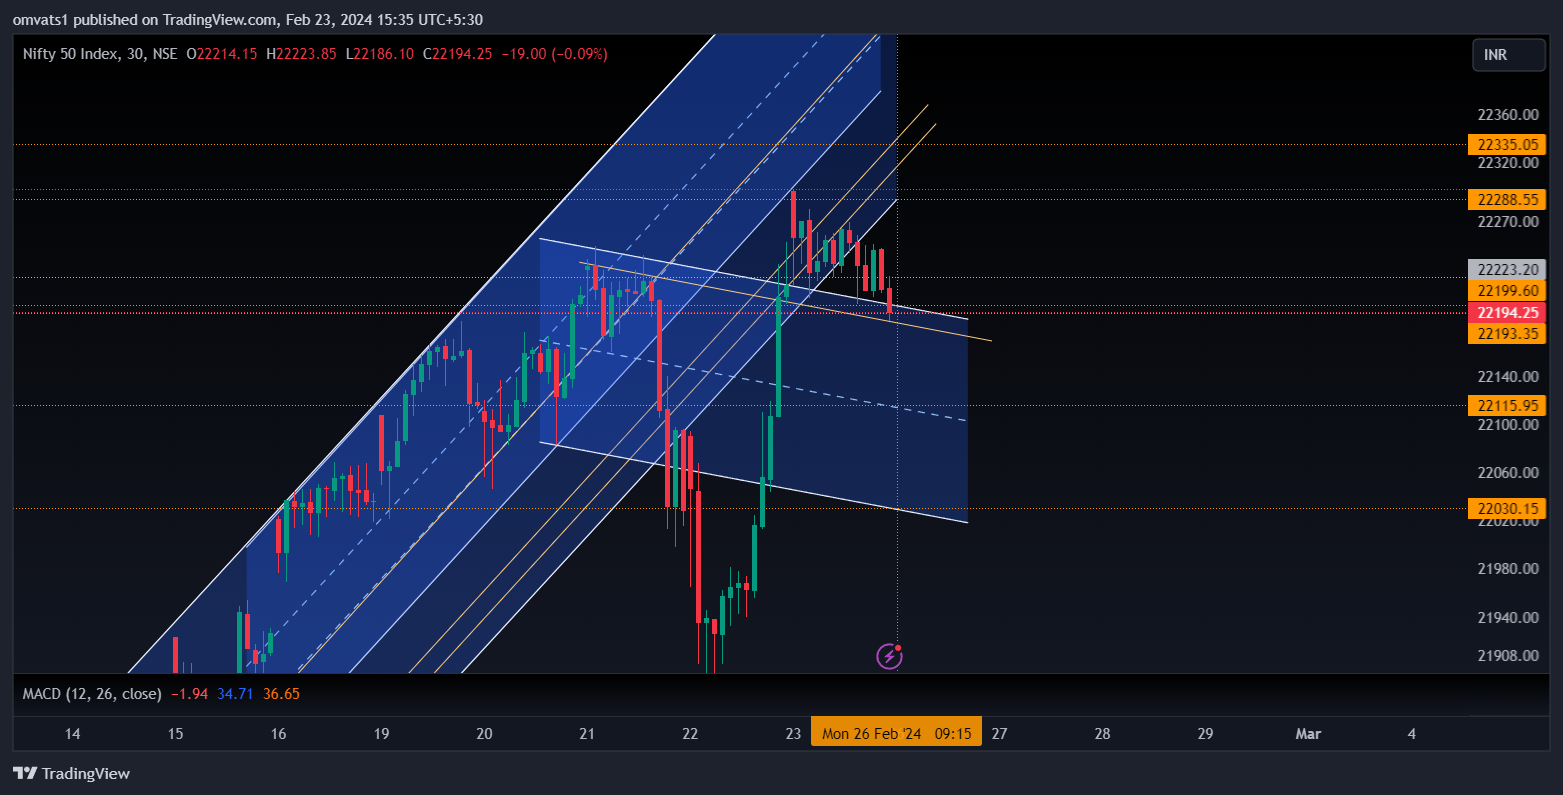1563x795 pixels.
Task: Click the orange signal value 36.65
Action: (x=281, y=693)
